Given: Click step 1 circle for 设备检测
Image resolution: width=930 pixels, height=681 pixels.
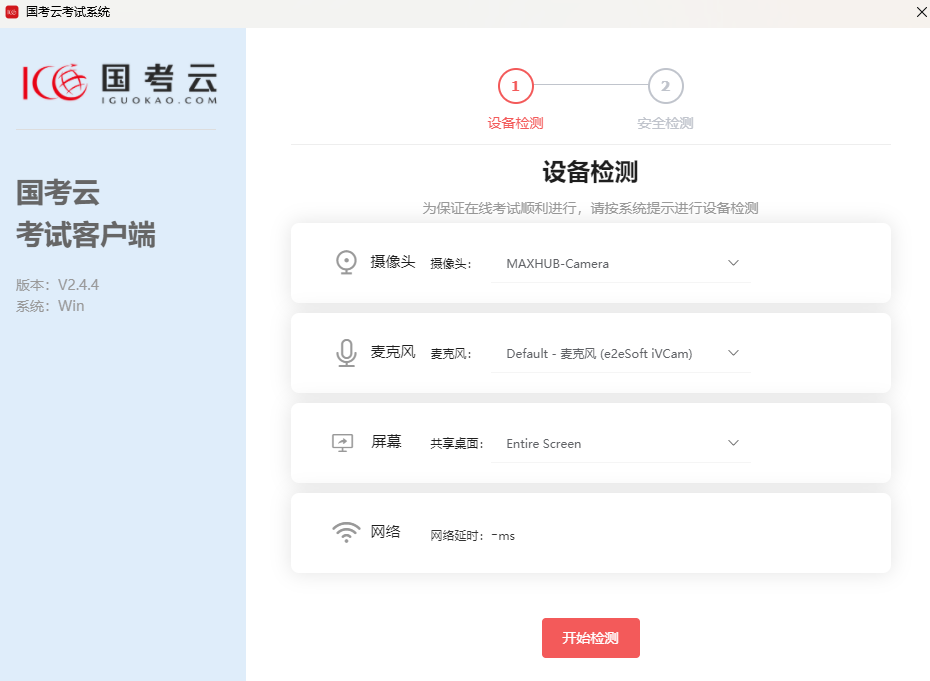Looking at the screenshot, I should (516, 87).
